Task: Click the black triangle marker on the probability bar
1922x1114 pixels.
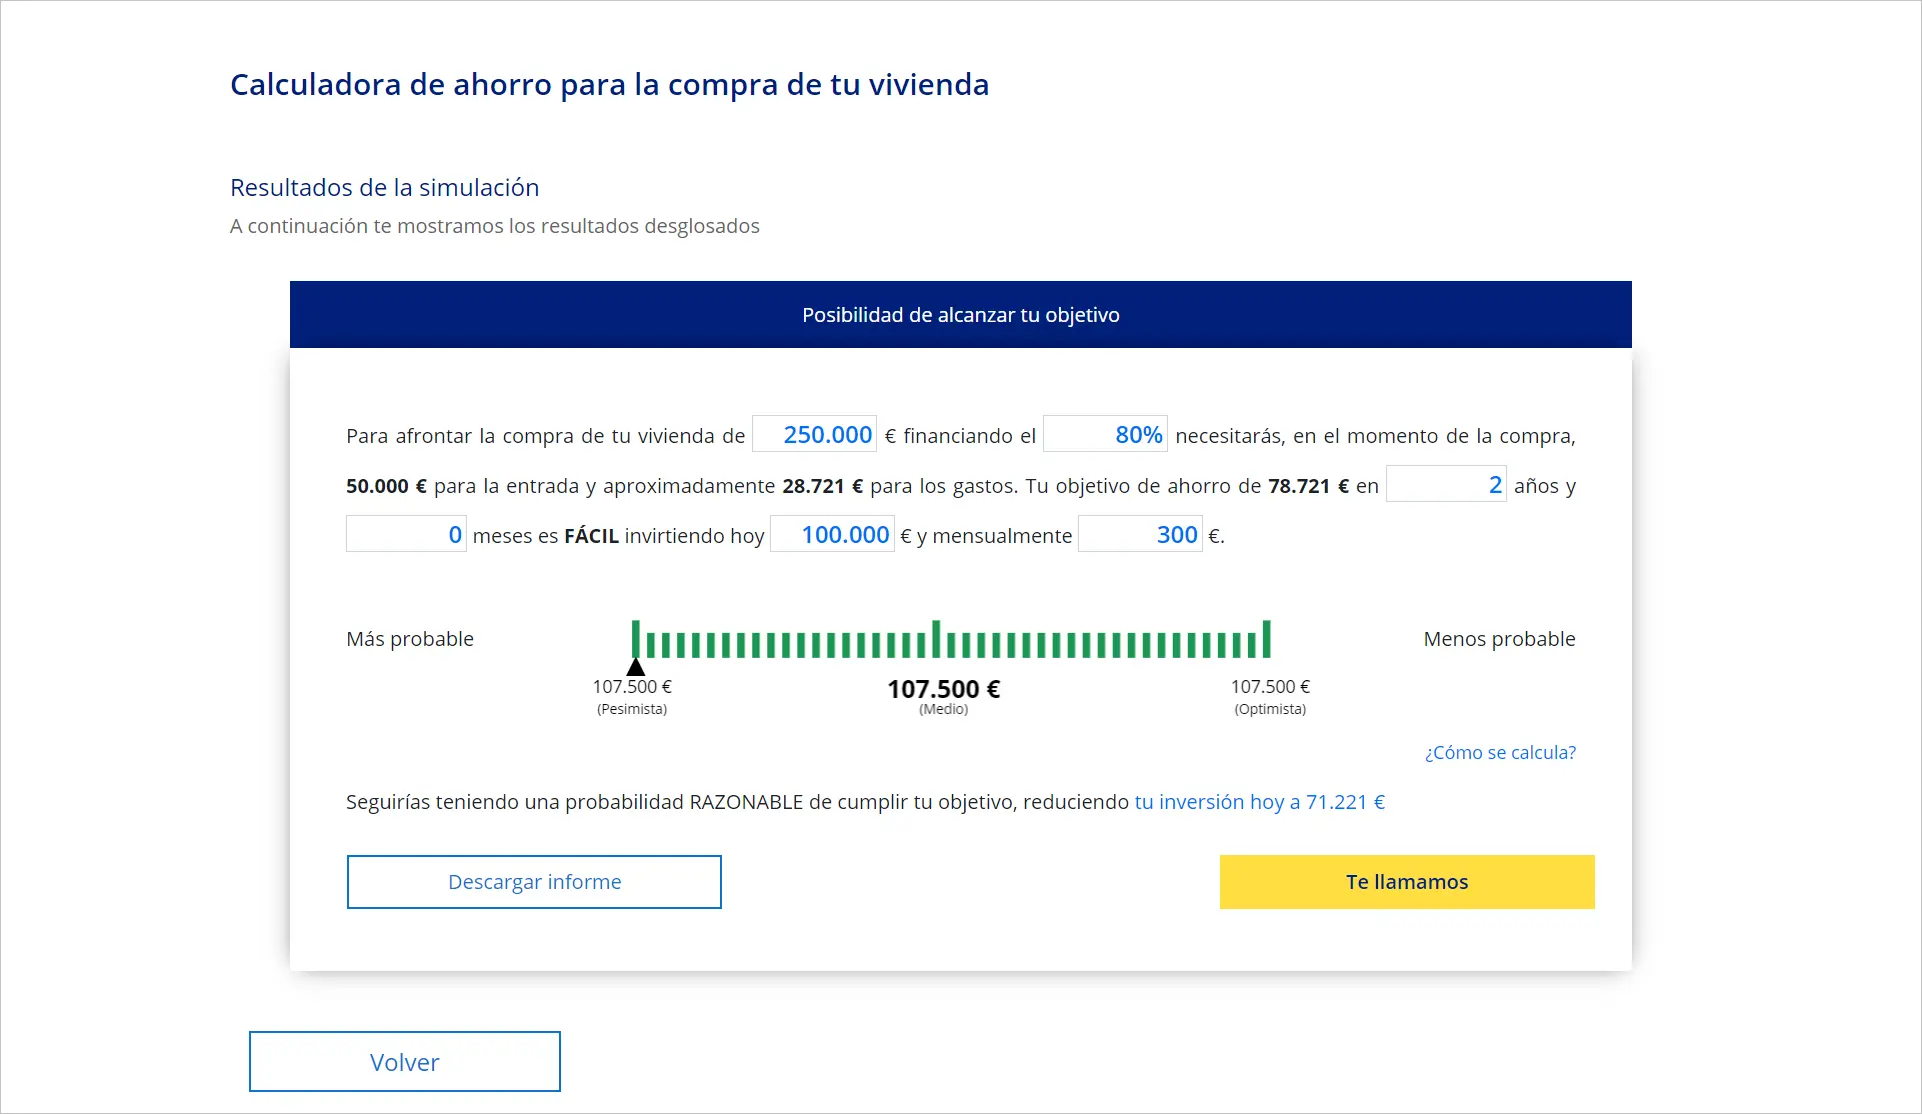Action: (636, 667)
